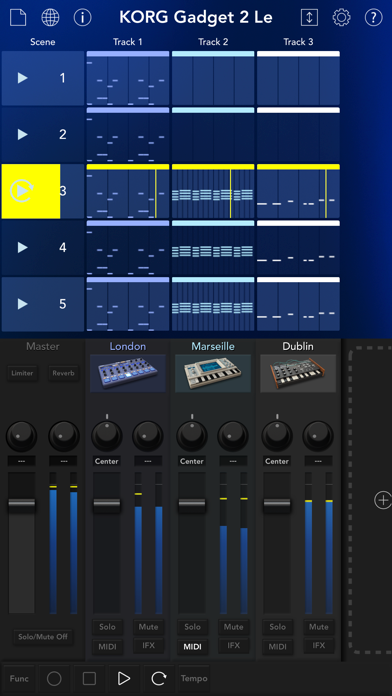392x696 pixels.
Task: Solo the London track
Action: click(x=107, y=627)
